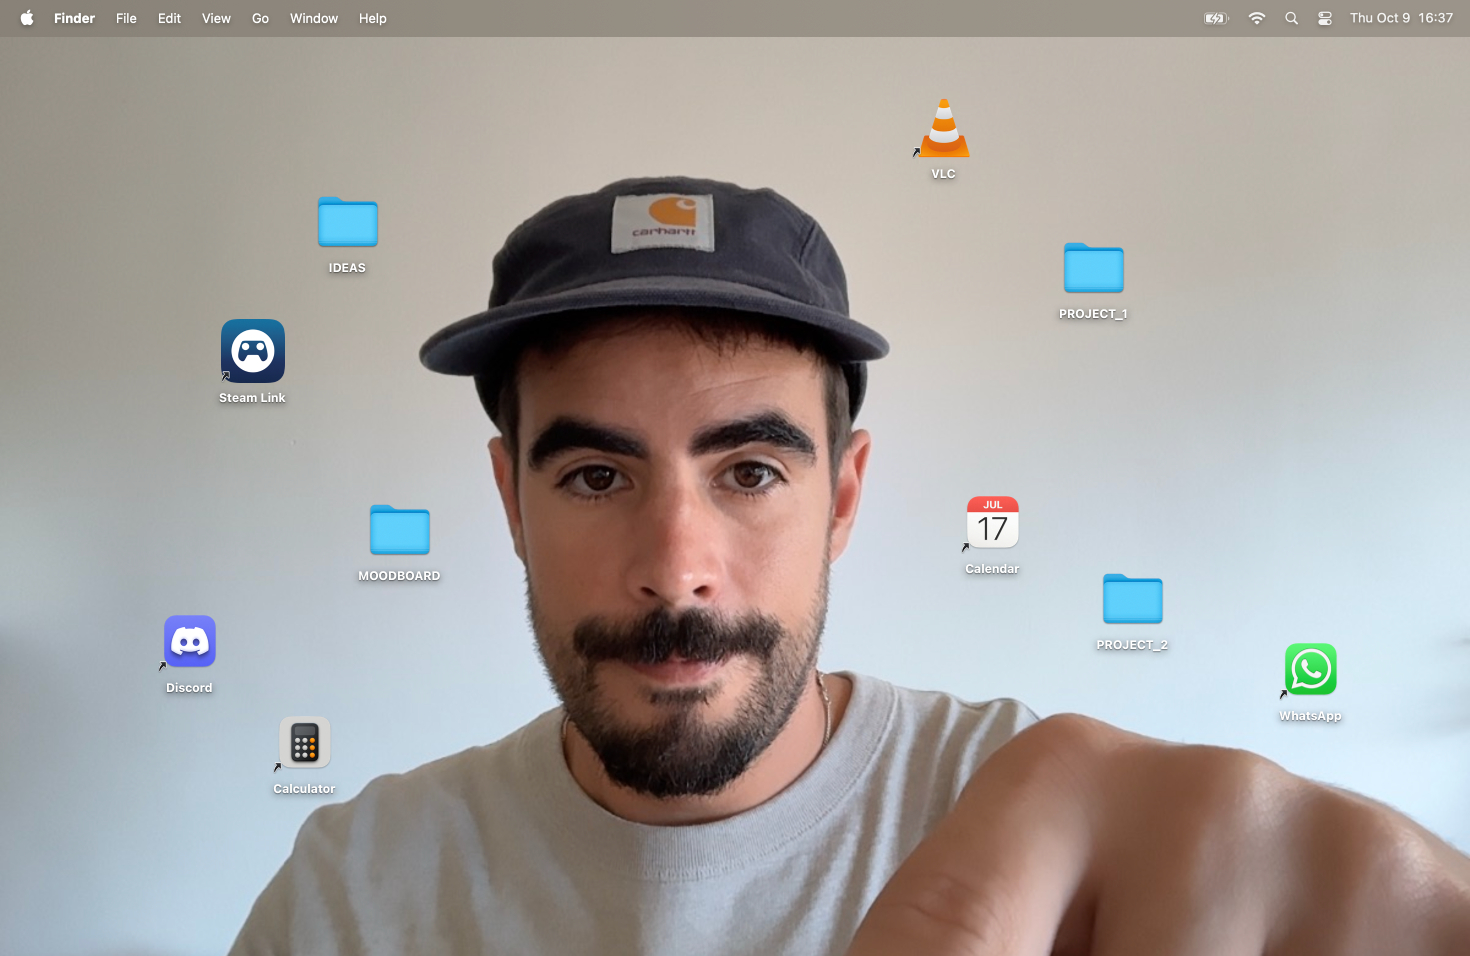Expand the View menu
The width and height of the screenshot is (1470, 956).
(216, 18)
